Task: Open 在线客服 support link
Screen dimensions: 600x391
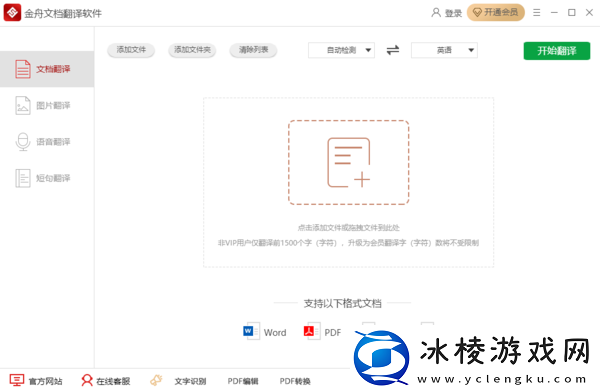Action: click(x=106, y=381)
